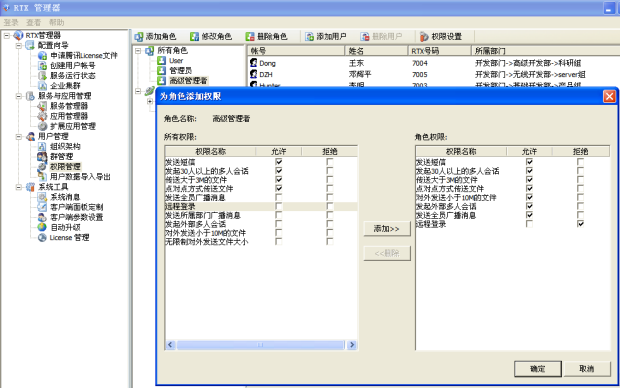Screen dimensions: 620x388
Task: Click the 权限设置 toolbar icon
Action: click(424, 37)
